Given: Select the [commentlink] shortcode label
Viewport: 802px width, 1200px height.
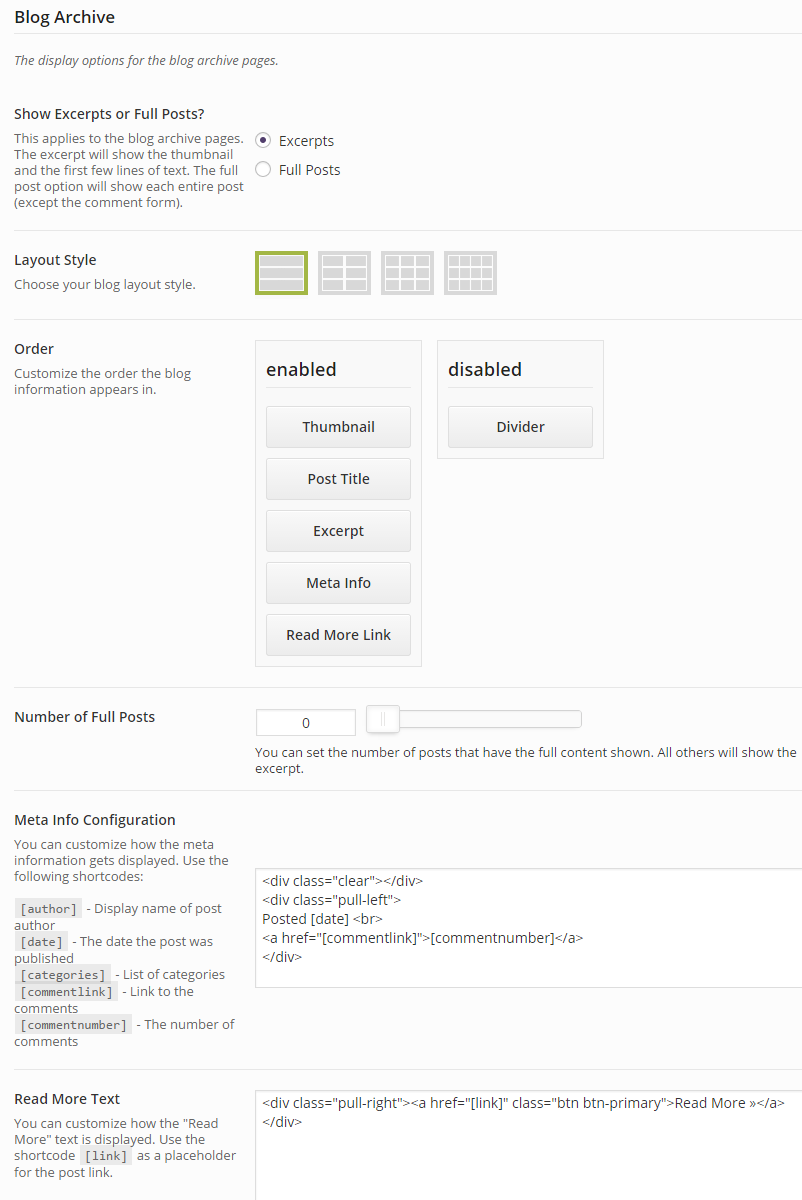Looking at the screenshot, I should (x=65, y=991).
